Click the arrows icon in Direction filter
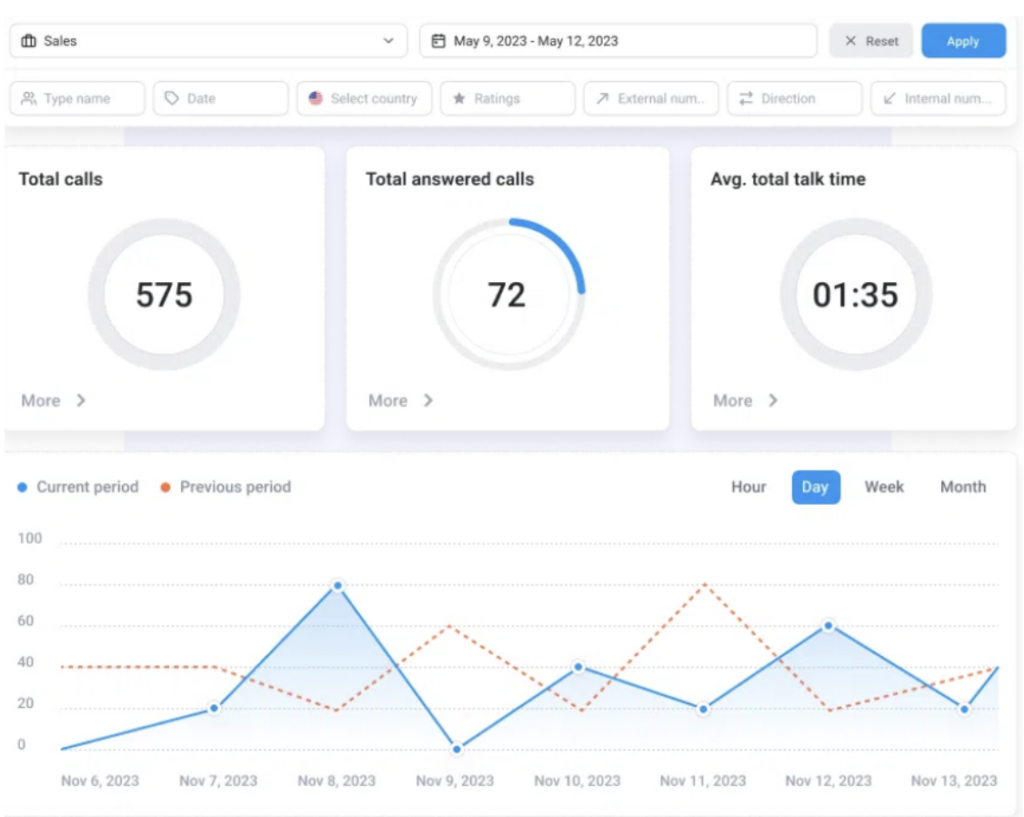This screenshot has width=1024, height=817. (746, 99)
